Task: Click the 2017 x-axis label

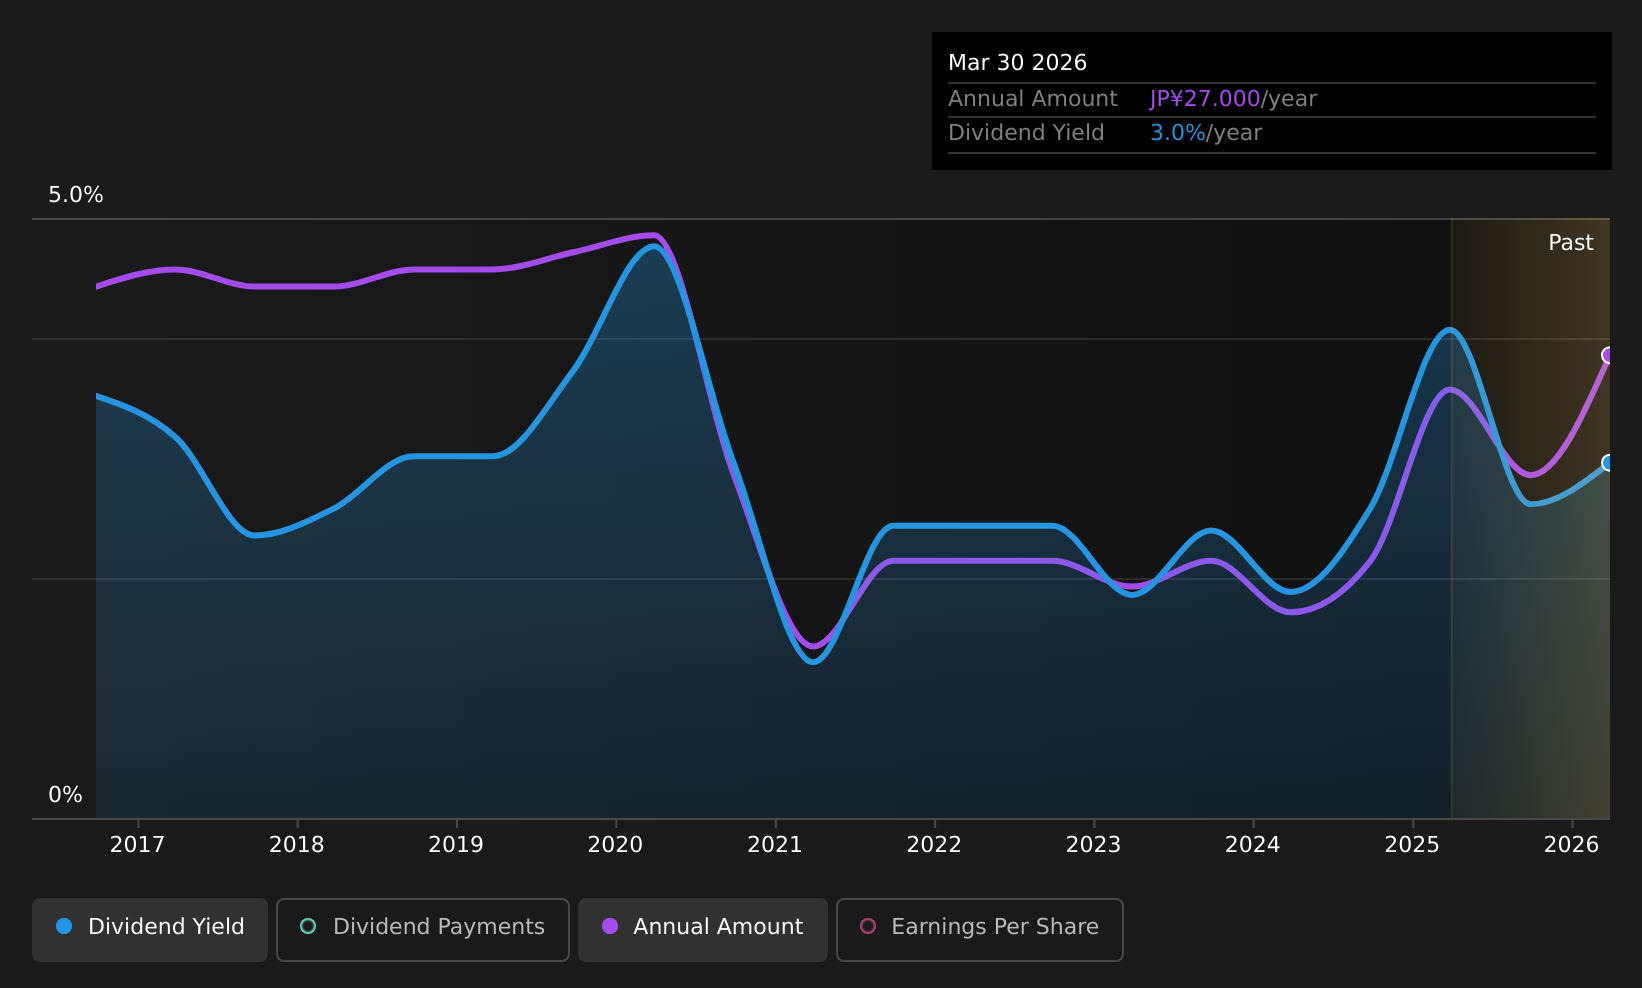Action: click(x=137, y=845)
